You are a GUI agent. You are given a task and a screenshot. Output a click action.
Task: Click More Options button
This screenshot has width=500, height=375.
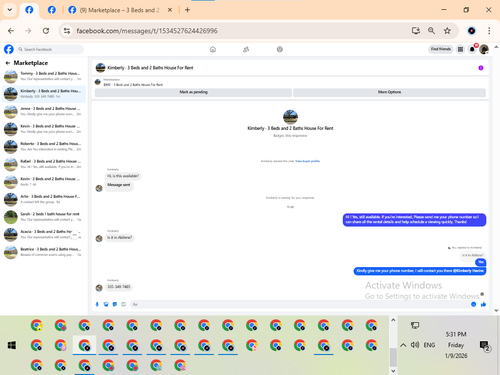(x=389, y=92)
